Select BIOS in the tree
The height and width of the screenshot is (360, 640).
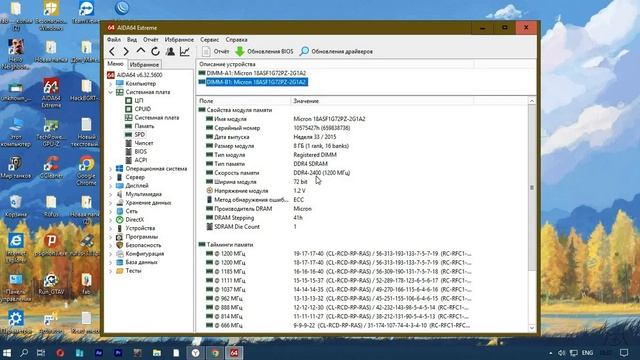click(136, 151)
